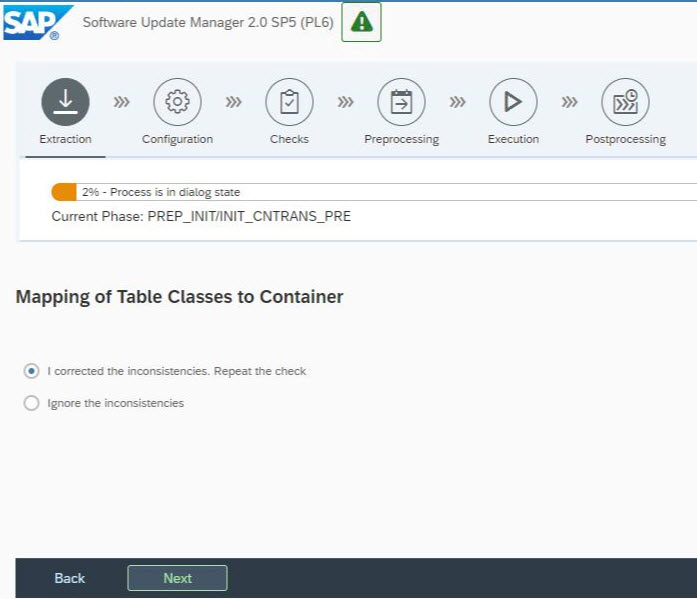Select the Extraction download step icon
697x599 pixels.
tap(65, 102)
